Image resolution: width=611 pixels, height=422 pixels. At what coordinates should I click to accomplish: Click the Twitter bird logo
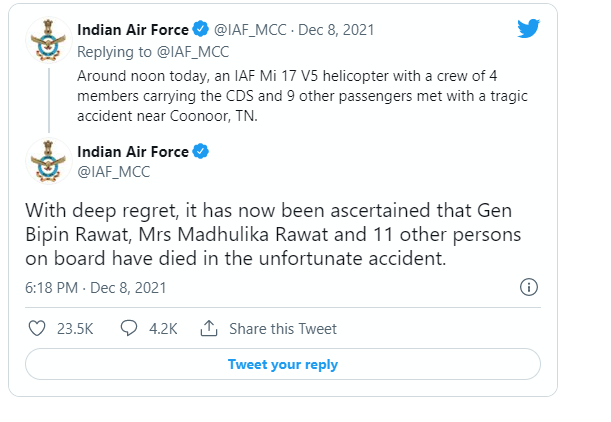529,28
